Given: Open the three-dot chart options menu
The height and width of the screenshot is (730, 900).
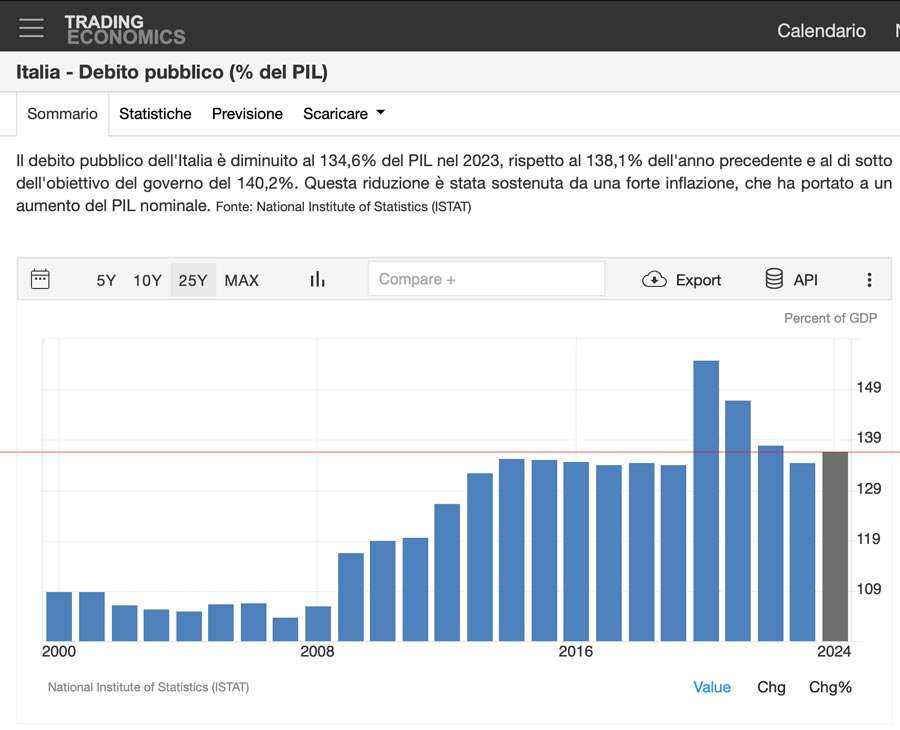Looking at the screenshot, I should 869,280.
